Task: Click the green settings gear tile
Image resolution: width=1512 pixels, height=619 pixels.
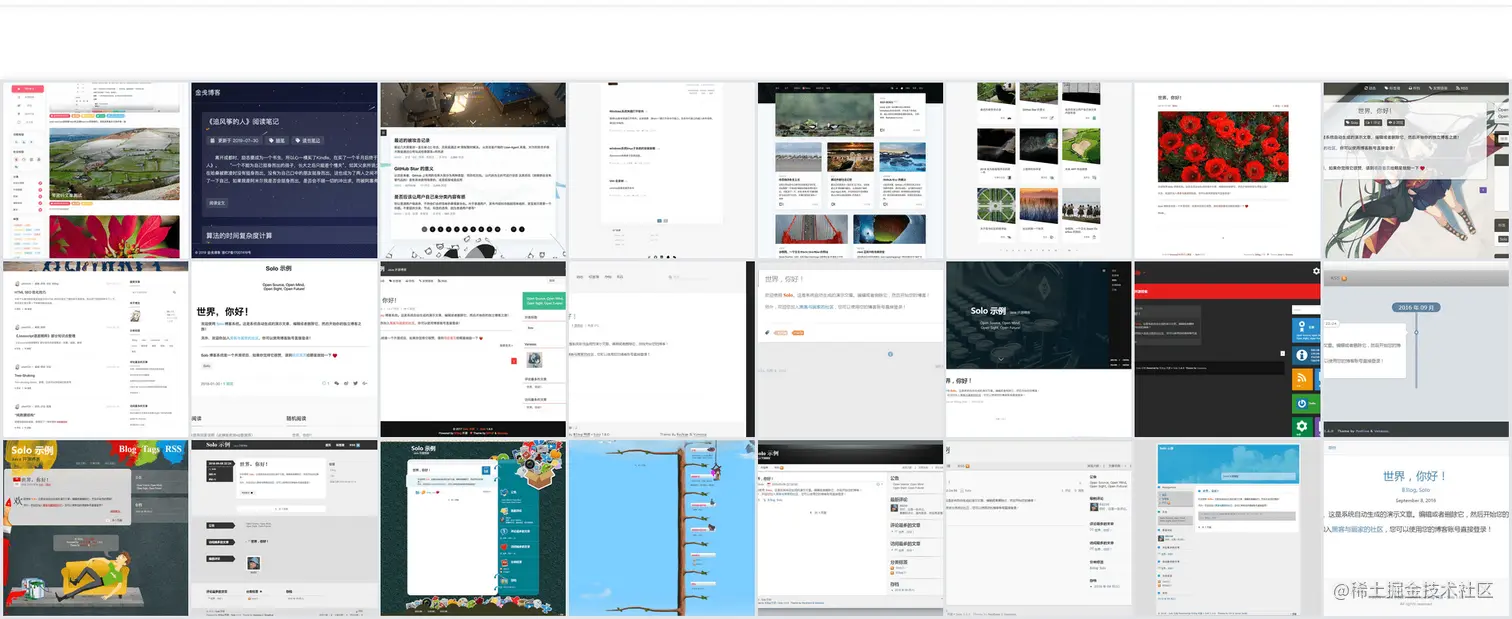Action: click(x=1303, y=427)
